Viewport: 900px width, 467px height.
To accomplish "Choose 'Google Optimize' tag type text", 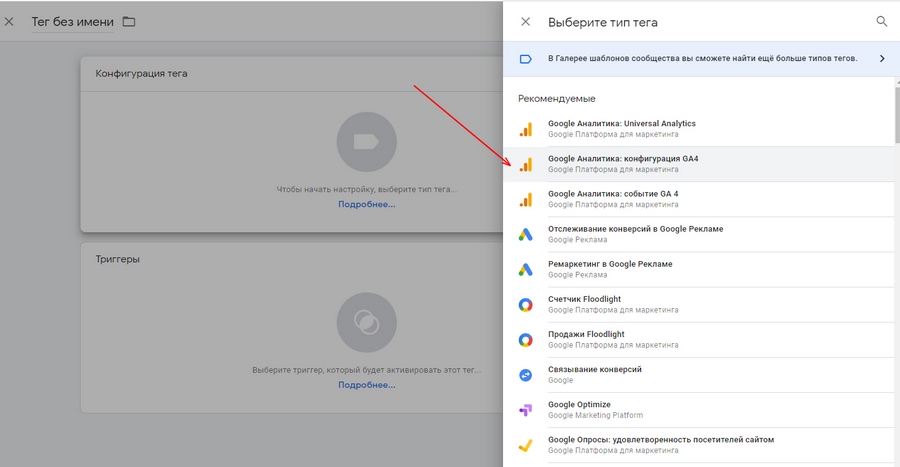I will [579, 404].
